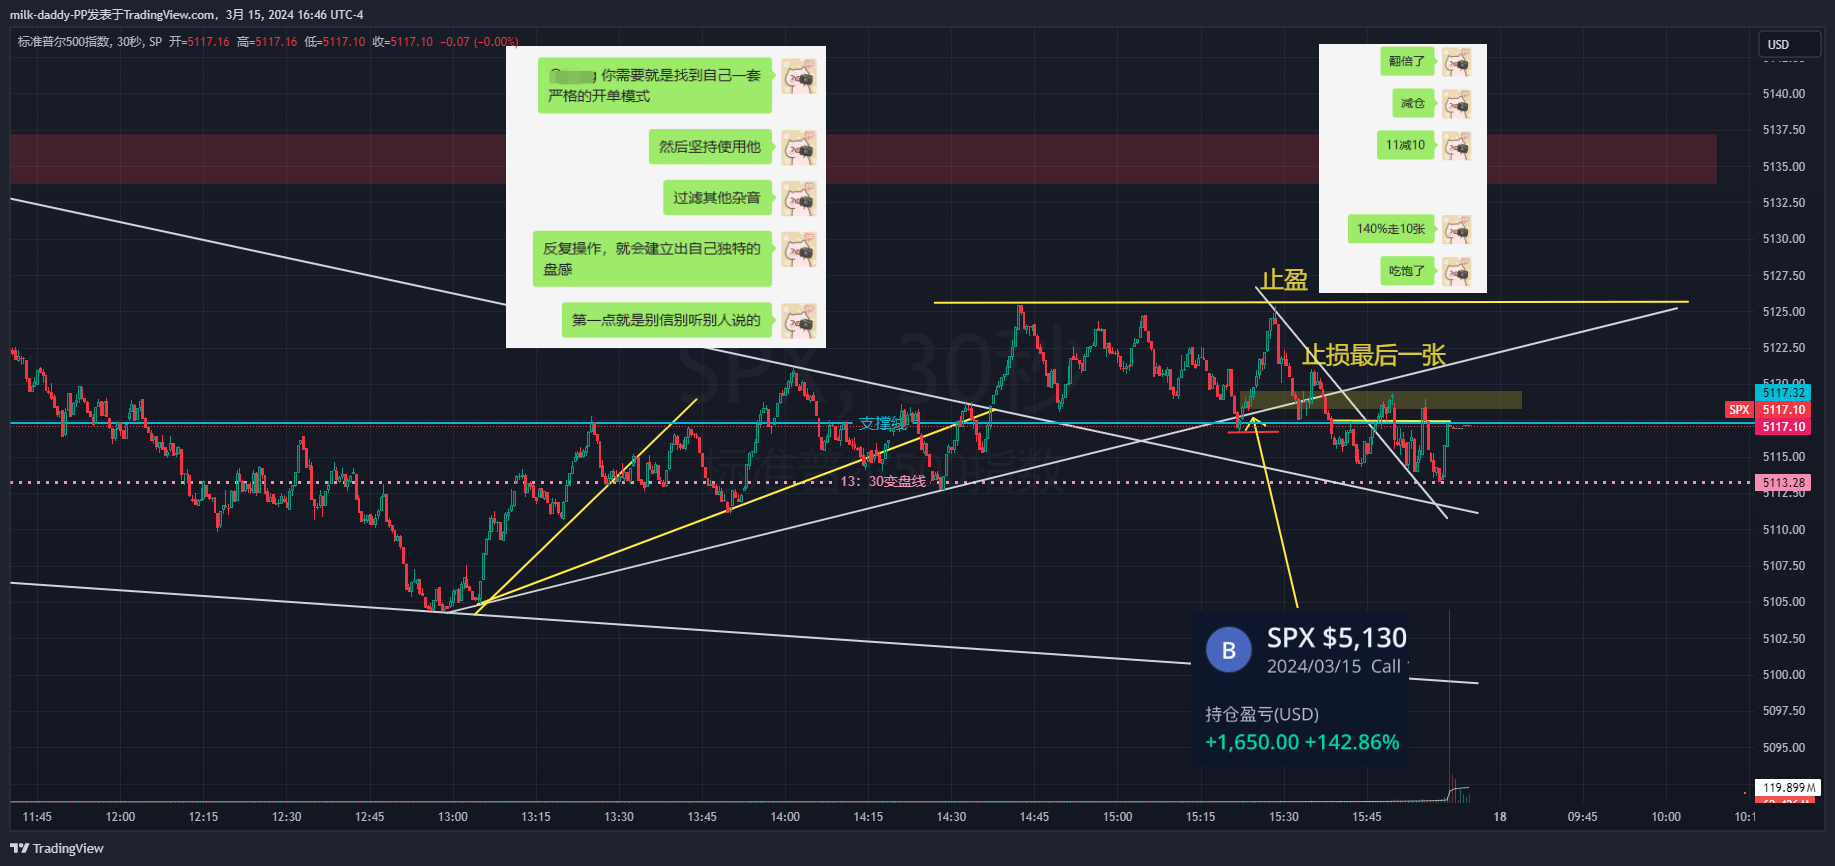Click the 止盈 take-profit annotation
The image size is (1835, 866).
coord(1284,280)
